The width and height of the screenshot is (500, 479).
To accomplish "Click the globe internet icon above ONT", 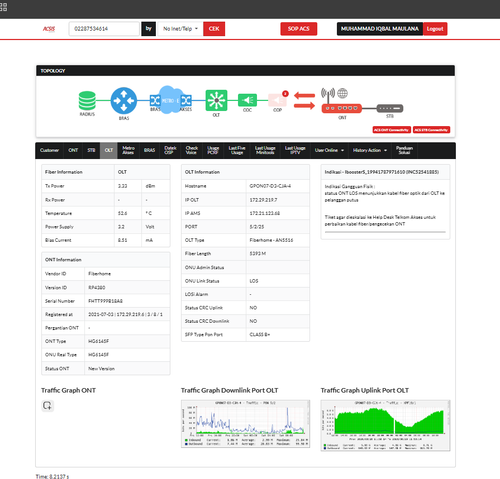I will point(342,93).
